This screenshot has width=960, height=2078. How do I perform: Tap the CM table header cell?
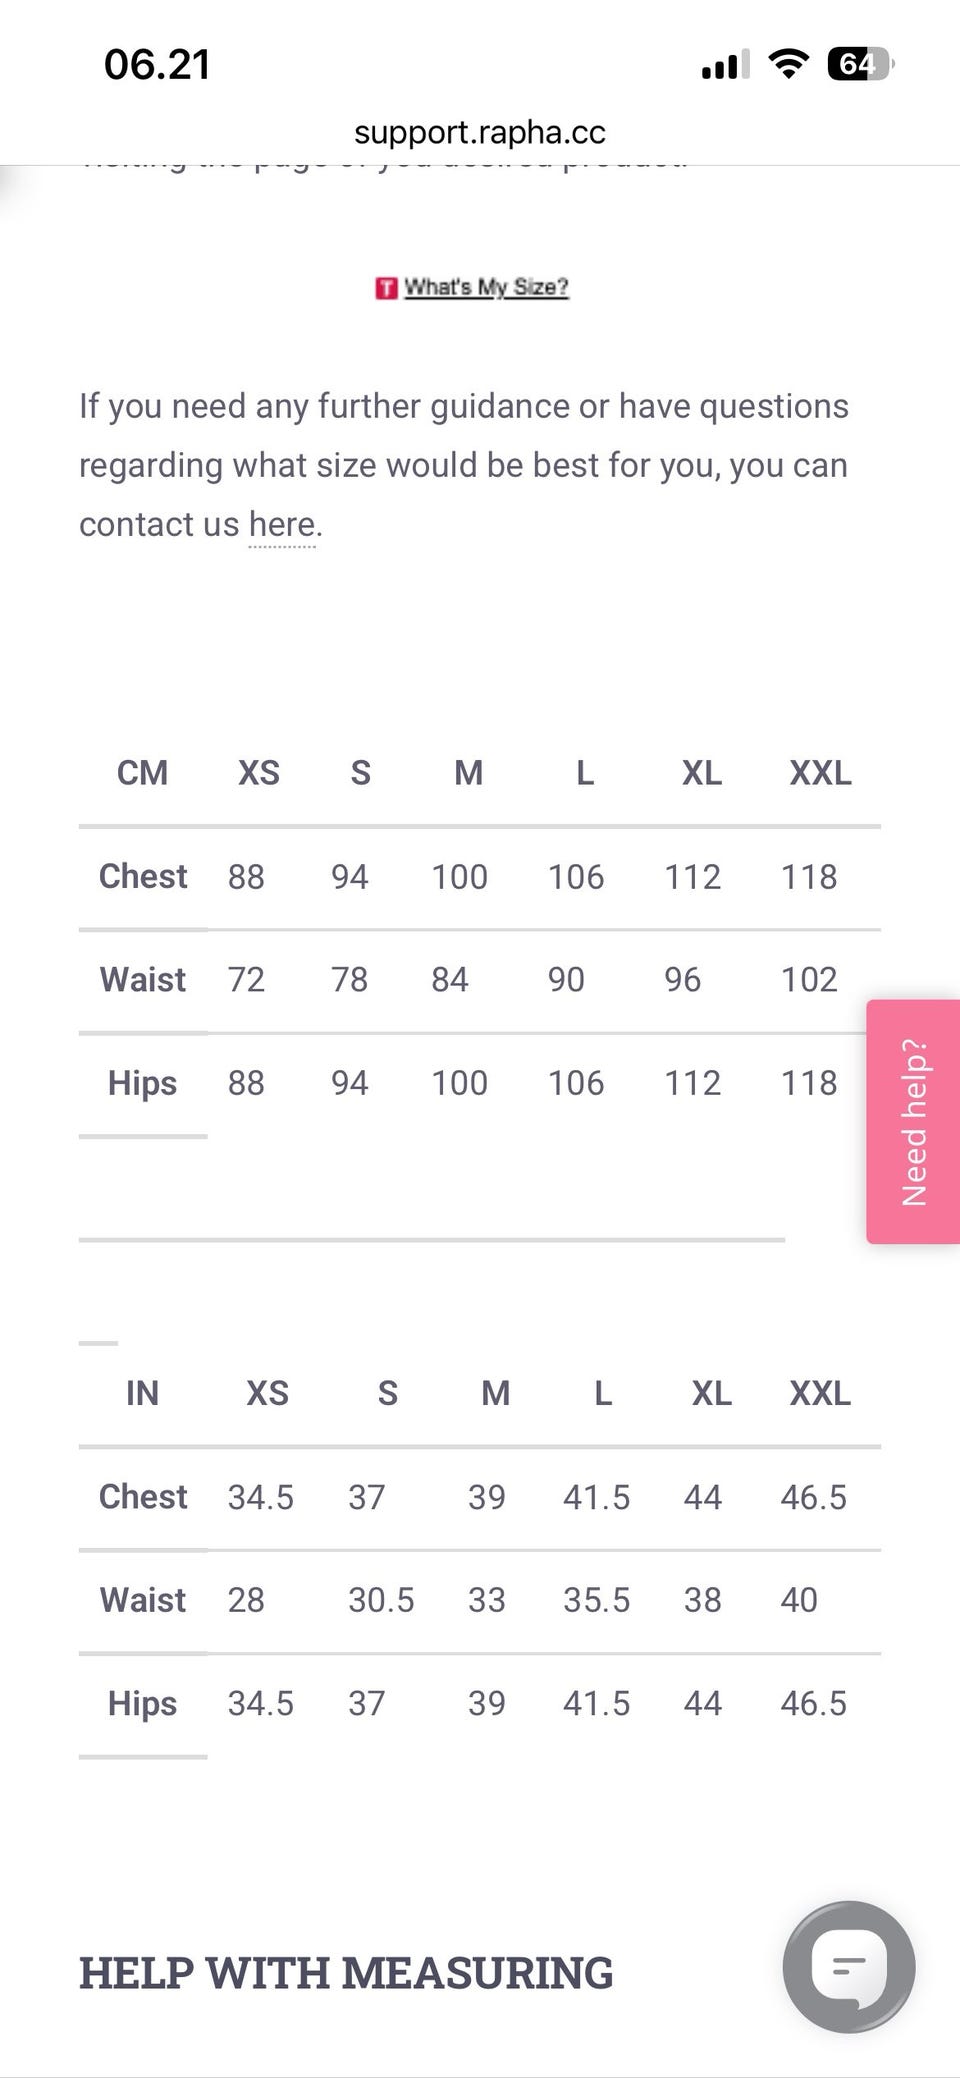click(x=142, y=773)
